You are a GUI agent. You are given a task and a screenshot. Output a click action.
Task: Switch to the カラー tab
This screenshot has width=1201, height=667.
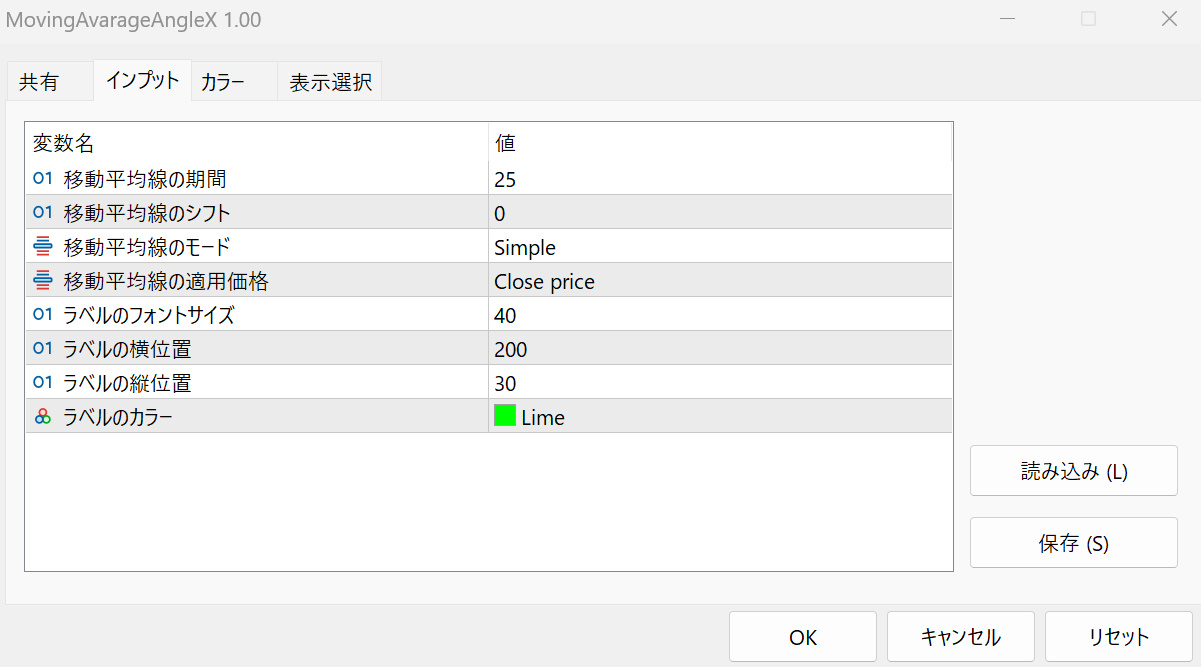point(222,82)
